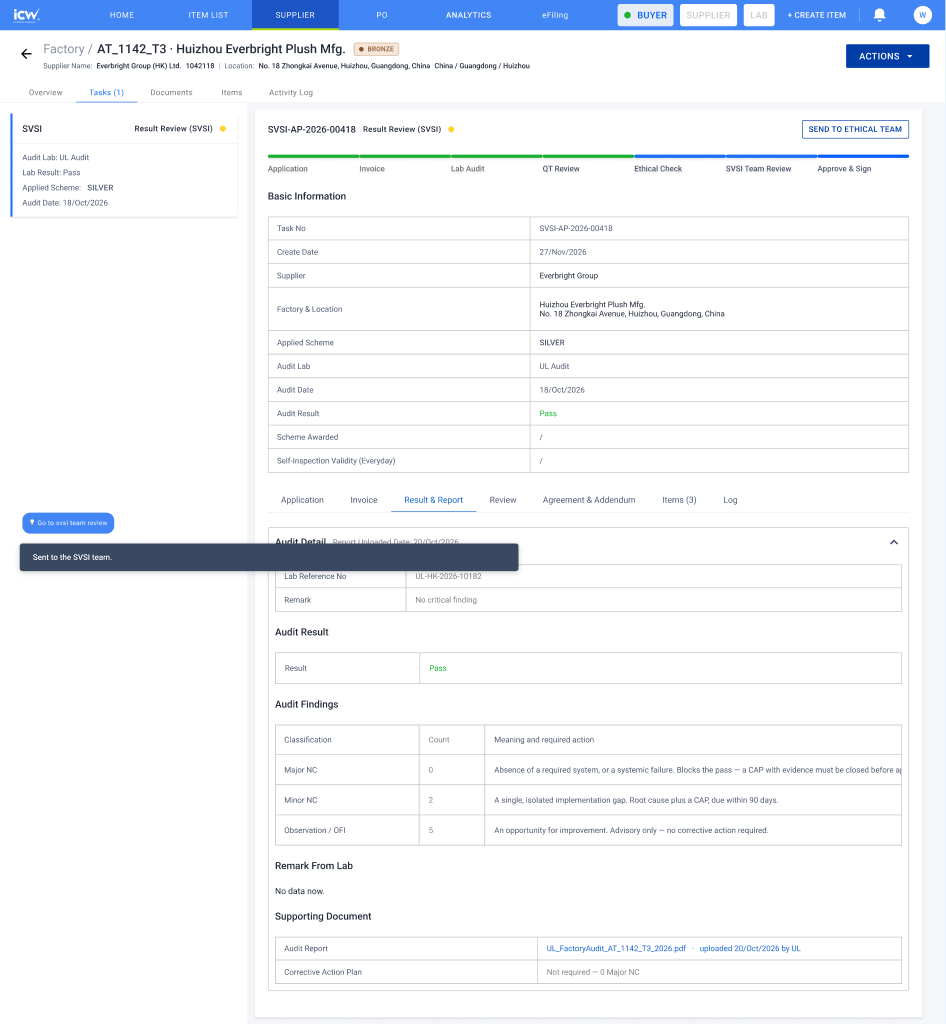The width and height of the screenshot is (946, 1024).
Task: Open the Agreement & Addendum sub-tab
Action: click(589, 500)
